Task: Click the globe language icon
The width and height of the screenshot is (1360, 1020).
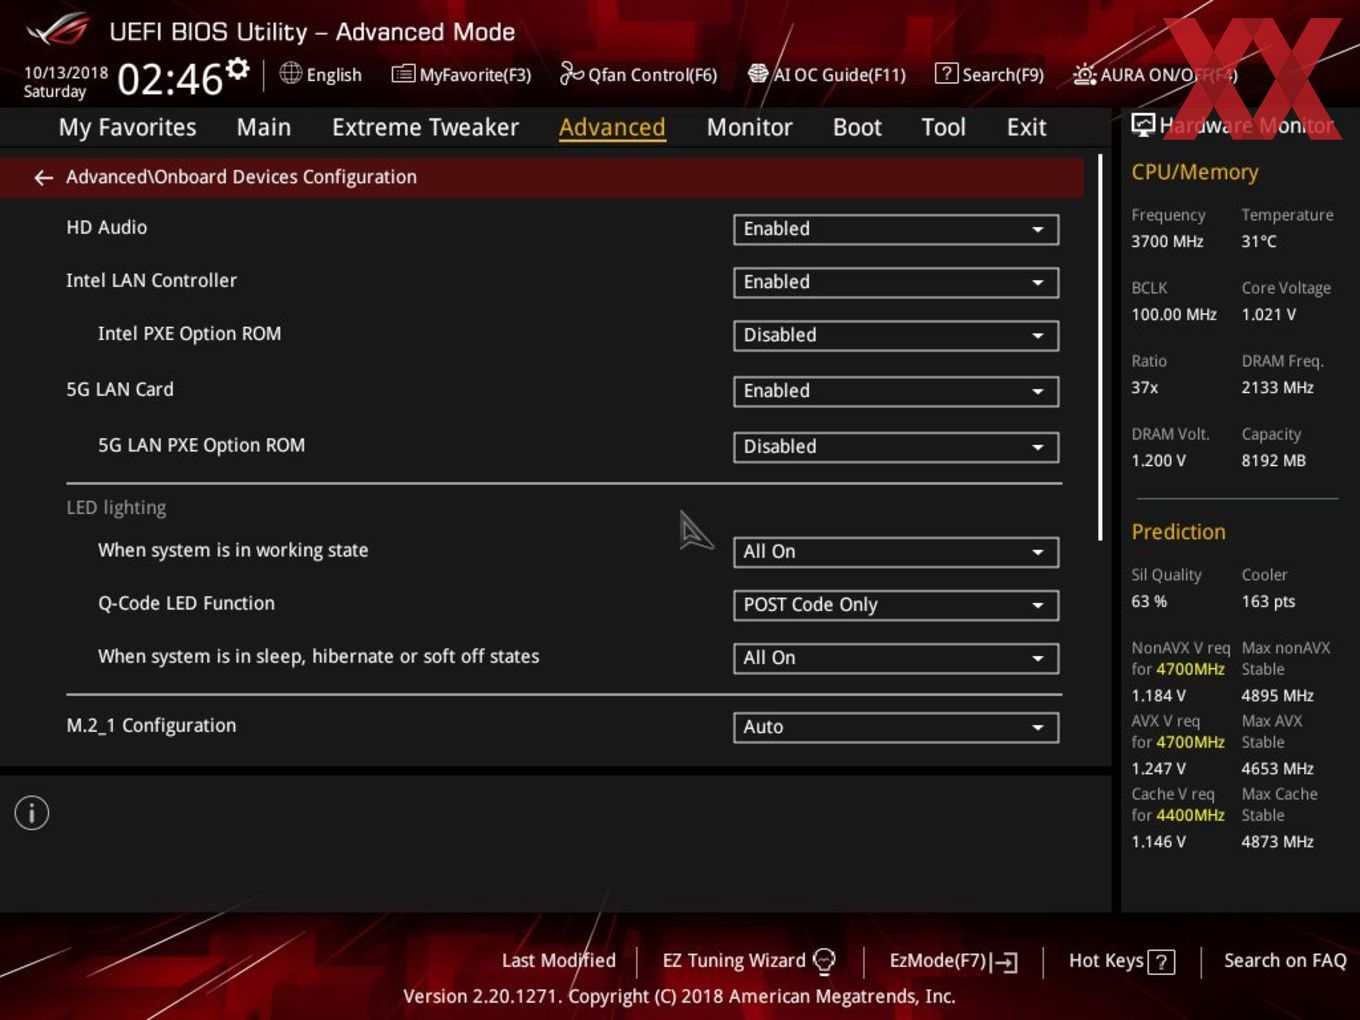Action: (290, 73)
